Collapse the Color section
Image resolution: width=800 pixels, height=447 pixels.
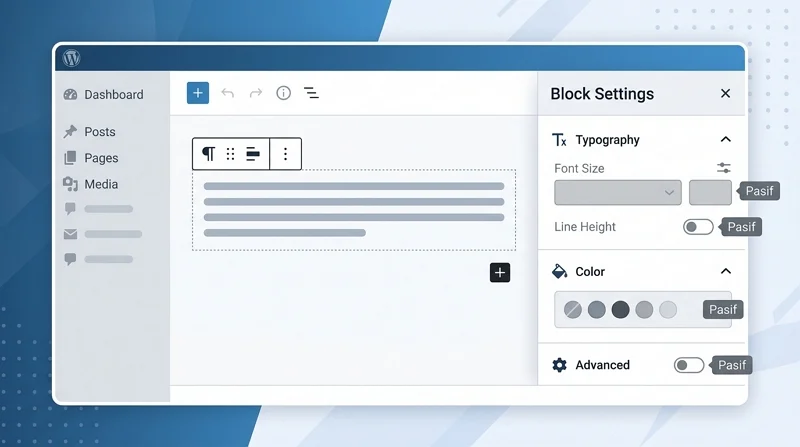pyautogui.click(x=726, y=271)
